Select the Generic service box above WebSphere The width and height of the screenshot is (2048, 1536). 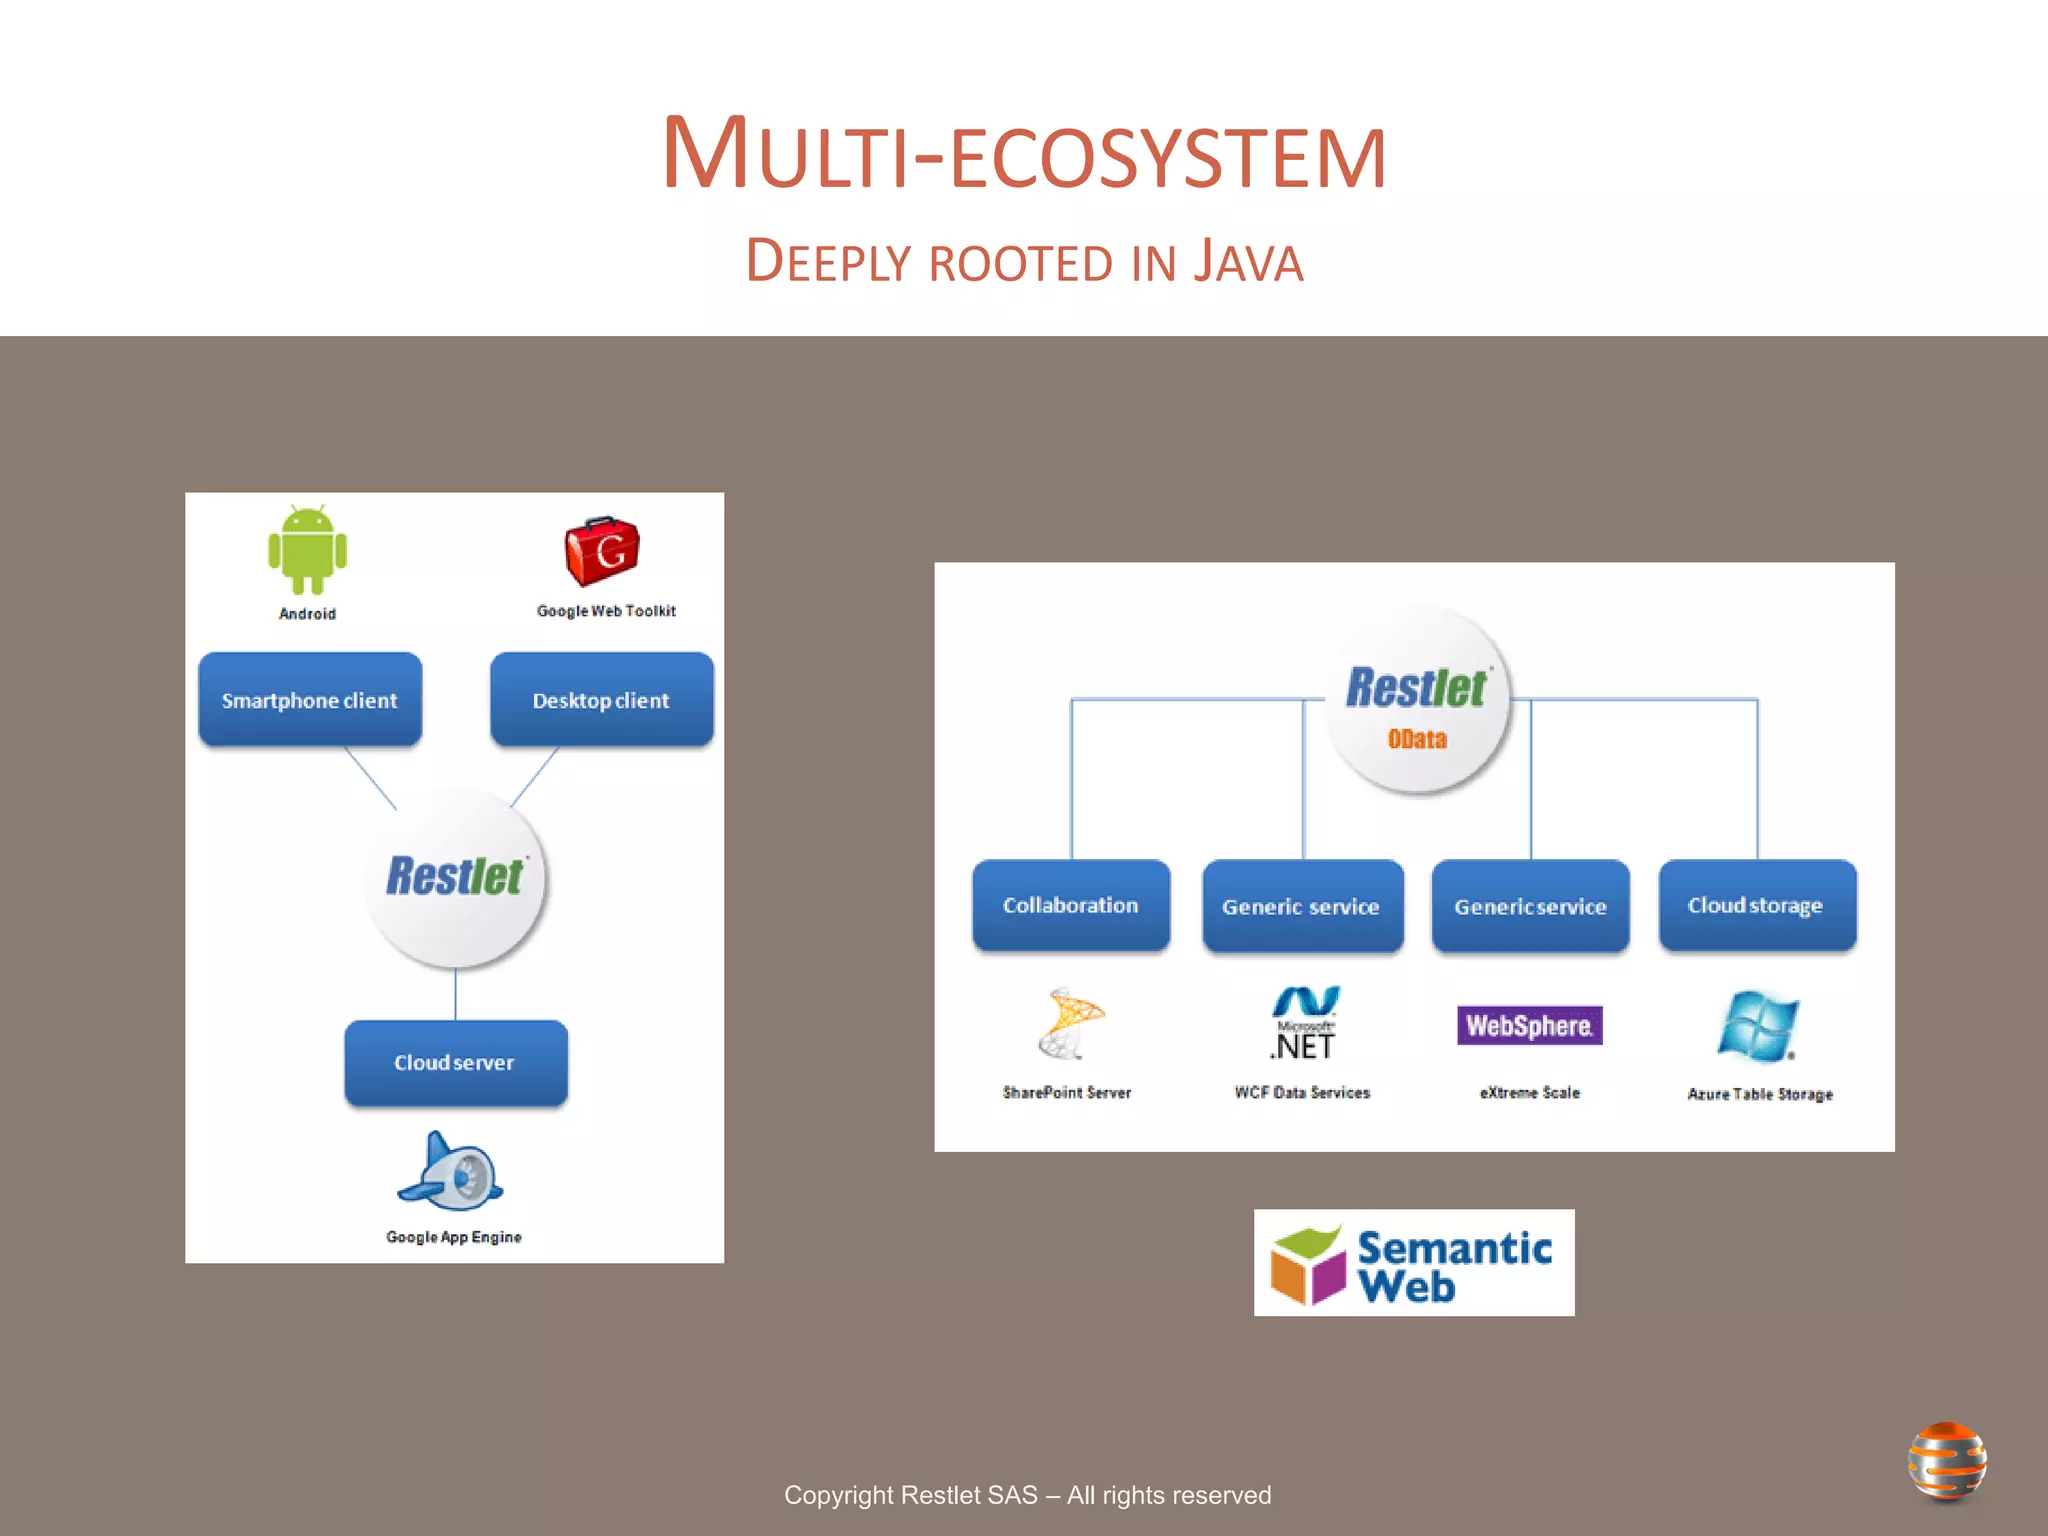click(1530, 906)
